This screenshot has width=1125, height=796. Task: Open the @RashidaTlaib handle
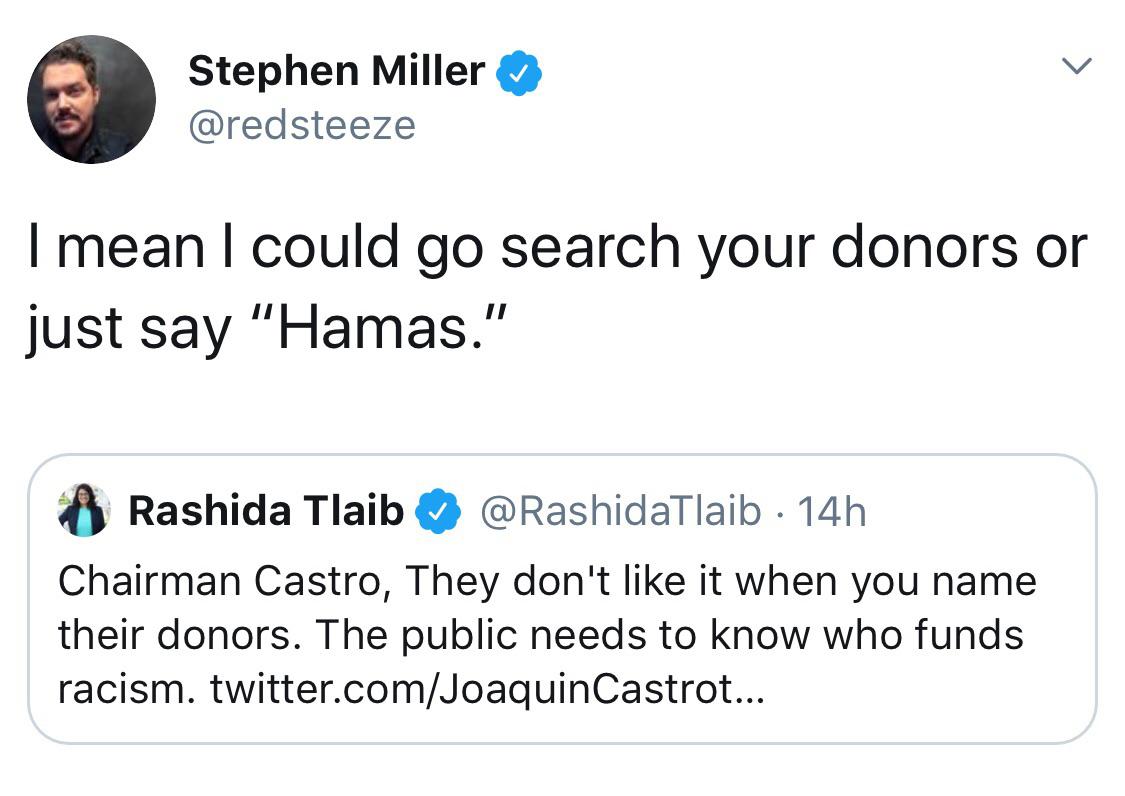tap(620, 511)
